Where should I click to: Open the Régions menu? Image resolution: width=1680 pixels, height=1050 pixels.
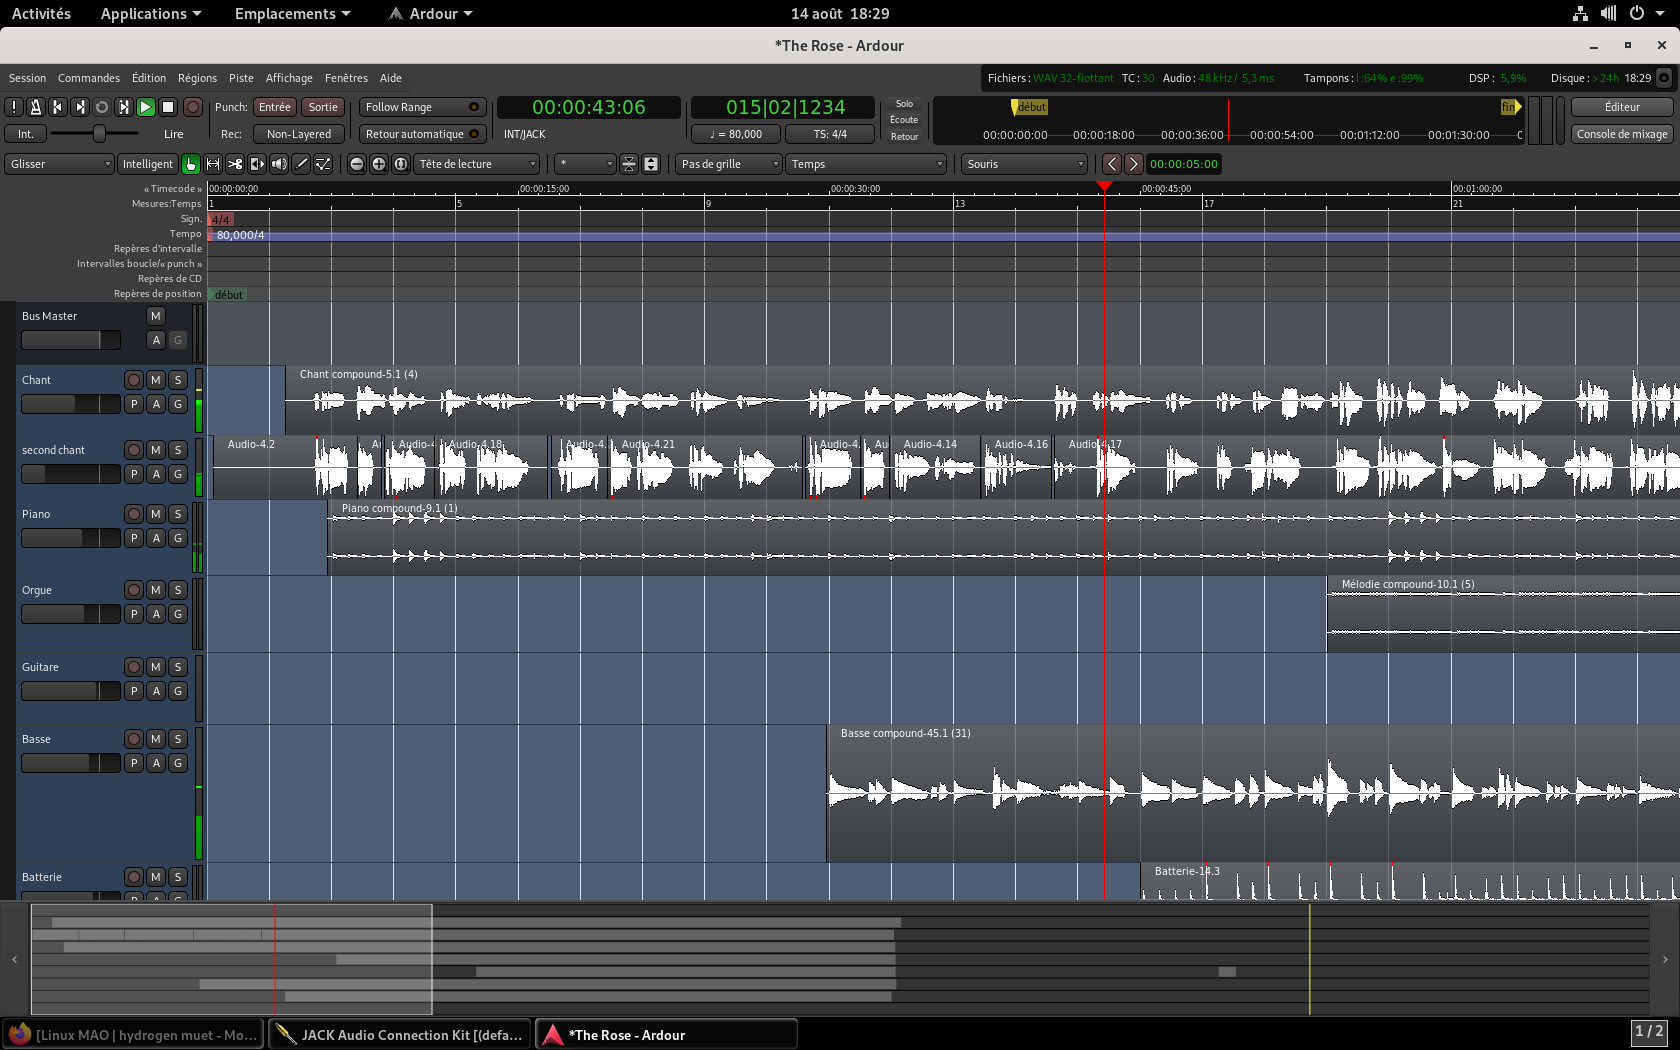pyautogui.click(x=197, y=78)
